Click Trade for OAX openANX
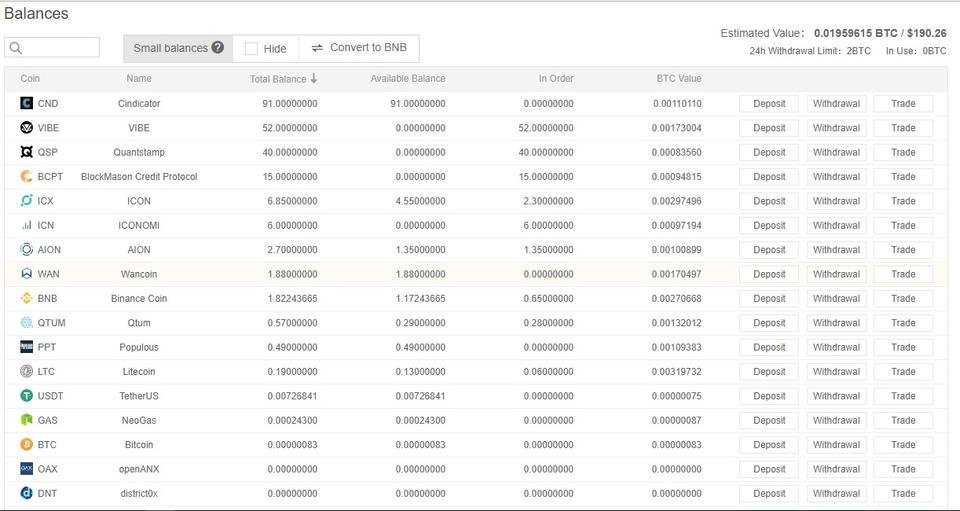 click(x=903, y=469)
